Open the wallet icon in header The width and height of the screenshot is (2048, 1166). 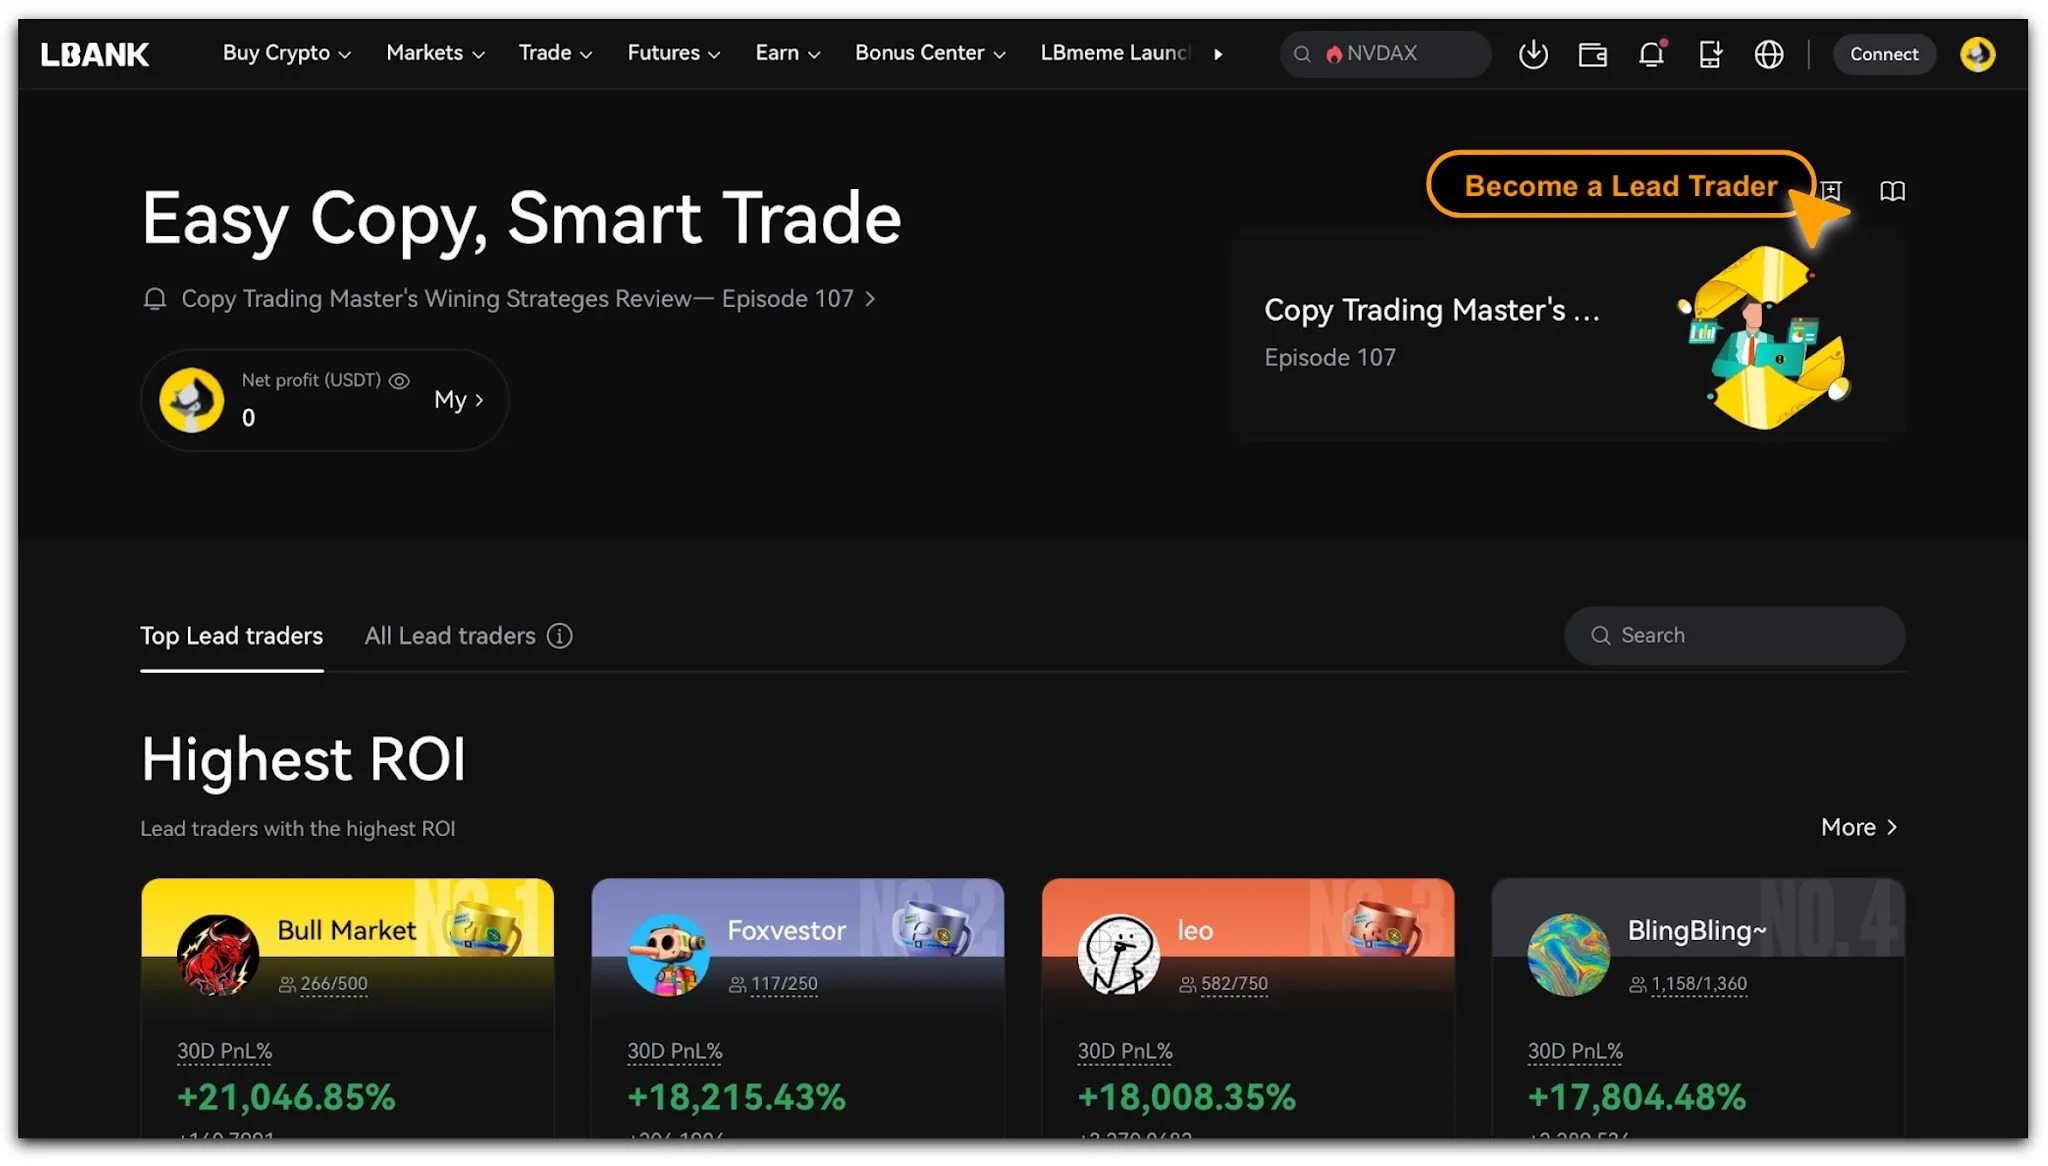click(x=1592, y=54)
